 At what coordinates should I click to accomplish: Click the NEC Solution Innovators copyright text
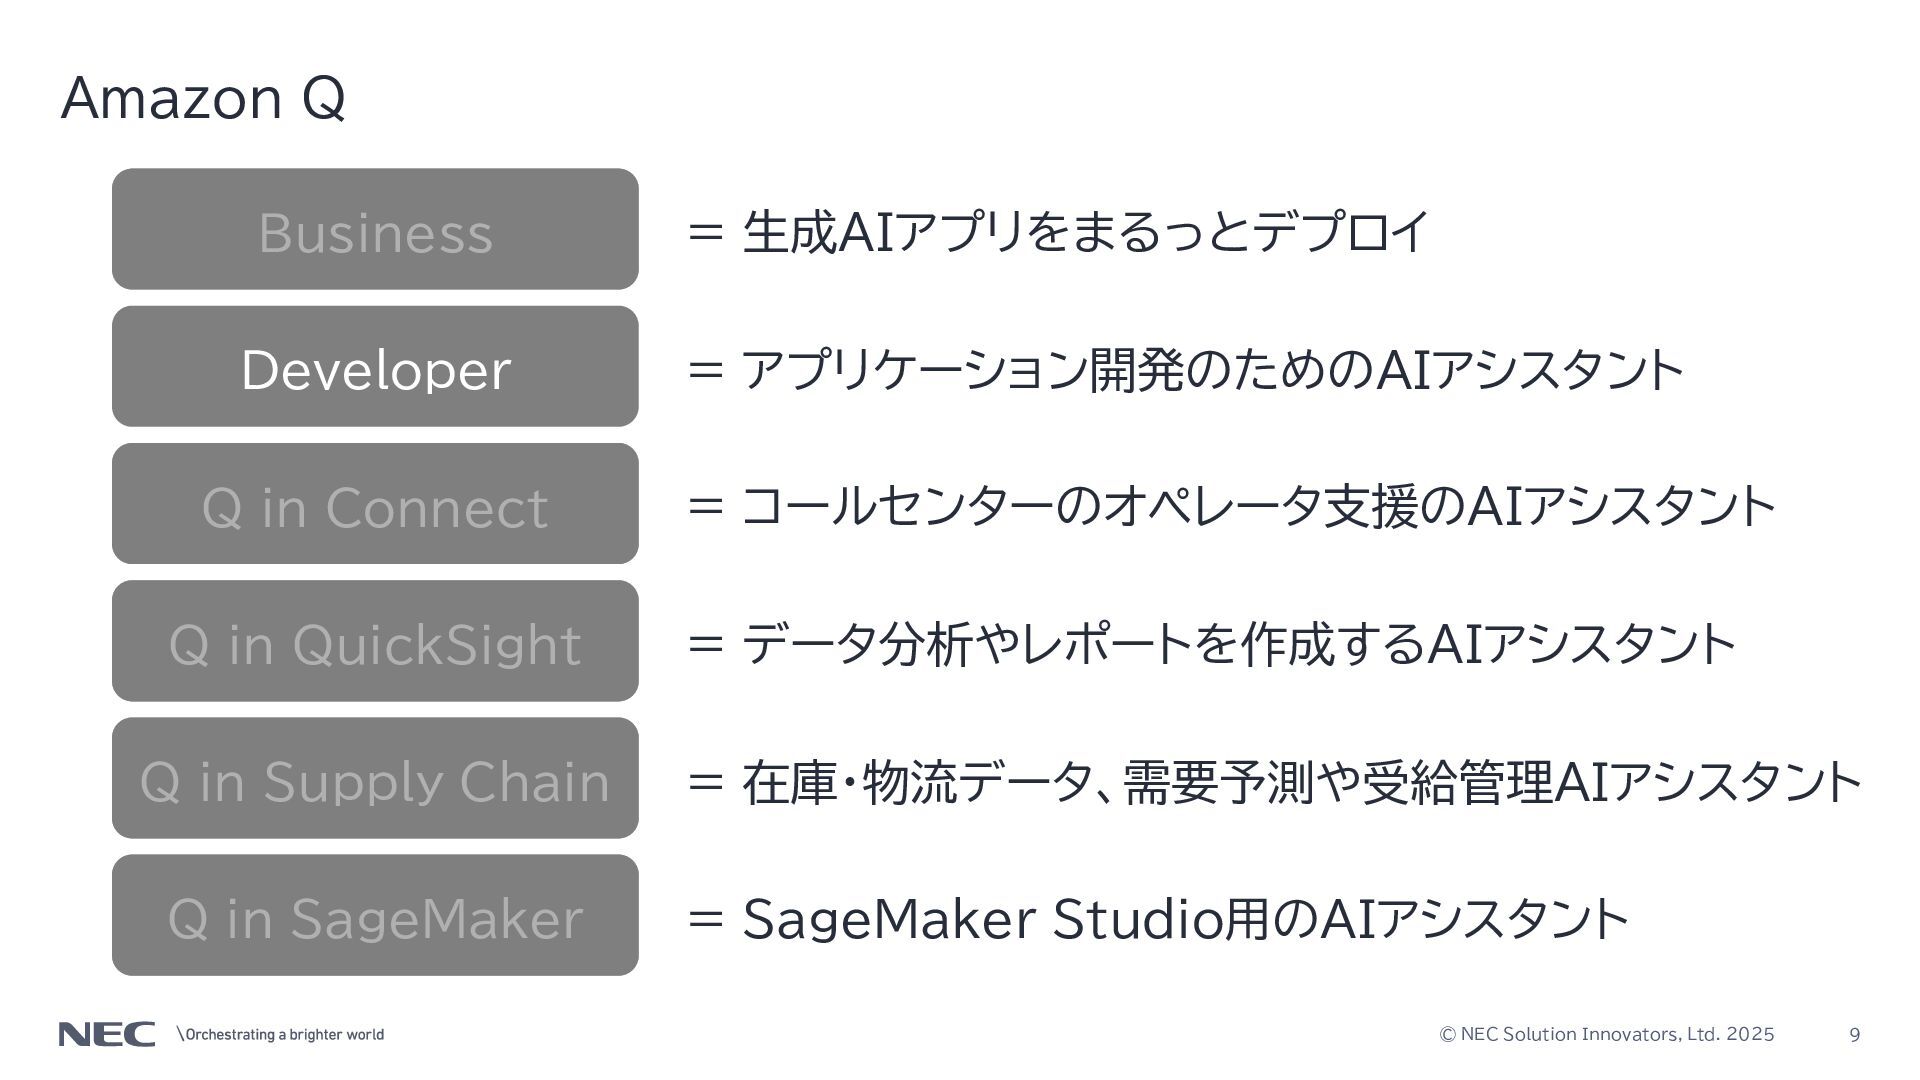(1607, 1034)
